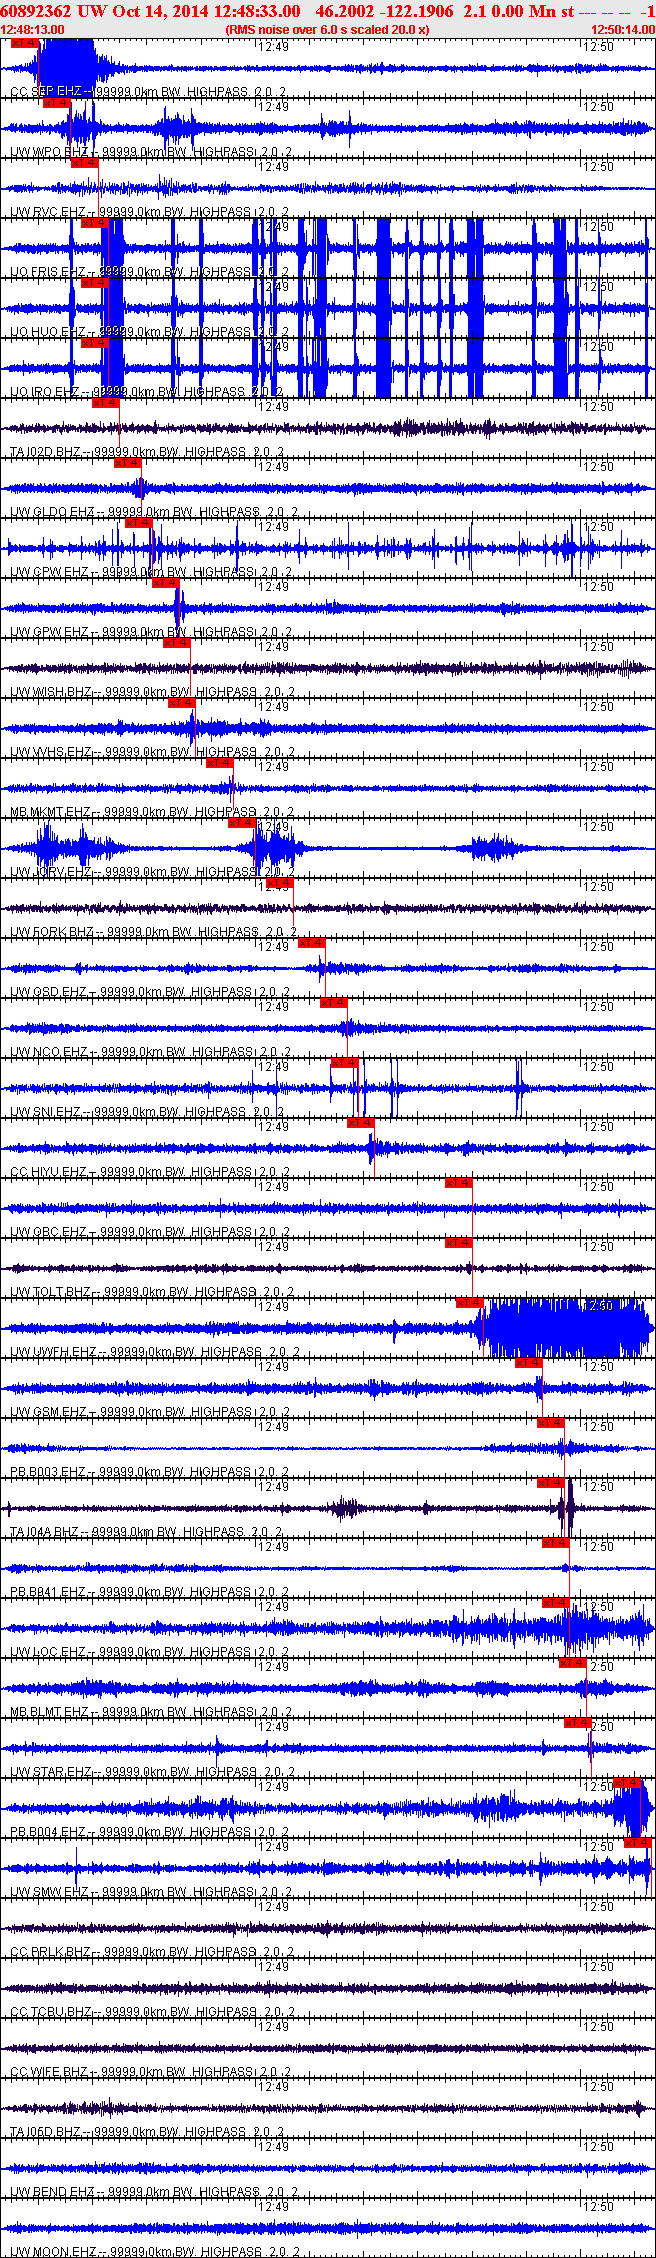Select the xT 4 pick marker on TA.J02D trace
This screenshot has width=656, height=2258.
[105, 403]
